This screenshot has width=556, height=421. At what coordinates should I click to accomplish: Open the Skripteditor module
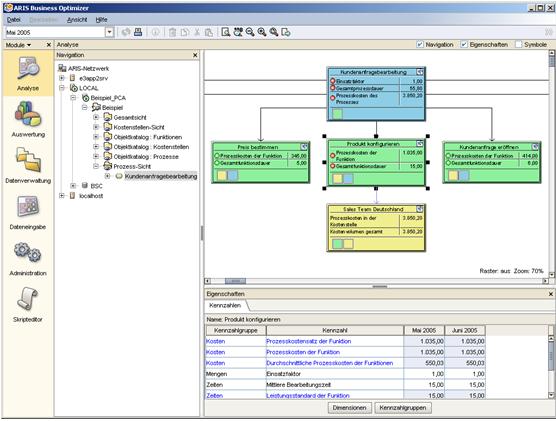point(28,304)
